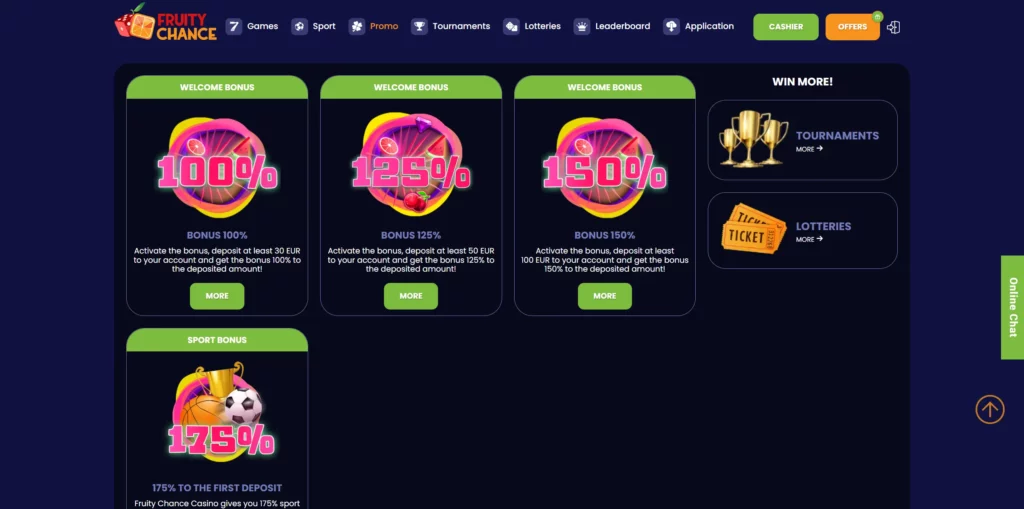Viewport: 1024px width, 509px height.
Task: Click More under Bonus 125%
Action: click(411, 296)
